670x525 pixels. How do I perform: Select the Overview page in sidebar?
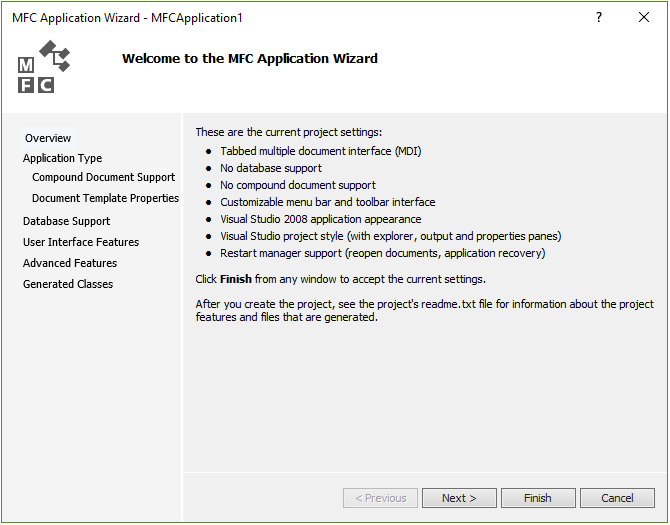[48, 138]
